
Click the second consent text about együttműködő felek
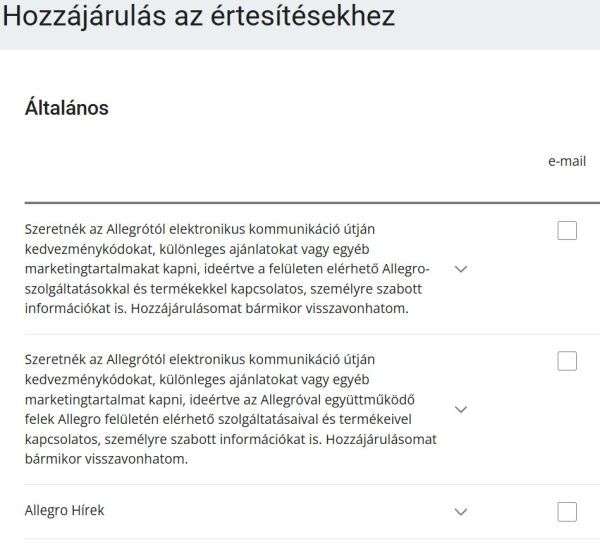click(227, 409)
